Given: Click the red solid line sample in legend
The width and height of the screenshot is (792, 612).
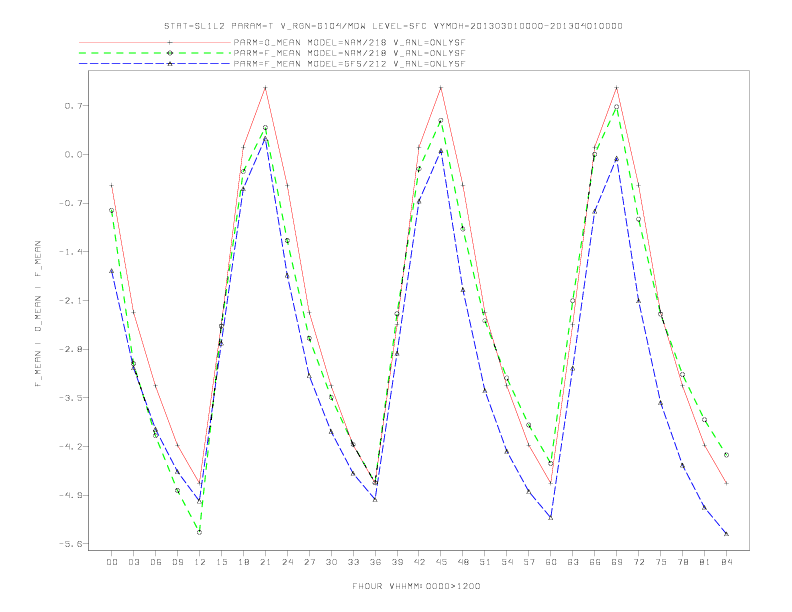Looking at the screenshot, I should [155, 42].
